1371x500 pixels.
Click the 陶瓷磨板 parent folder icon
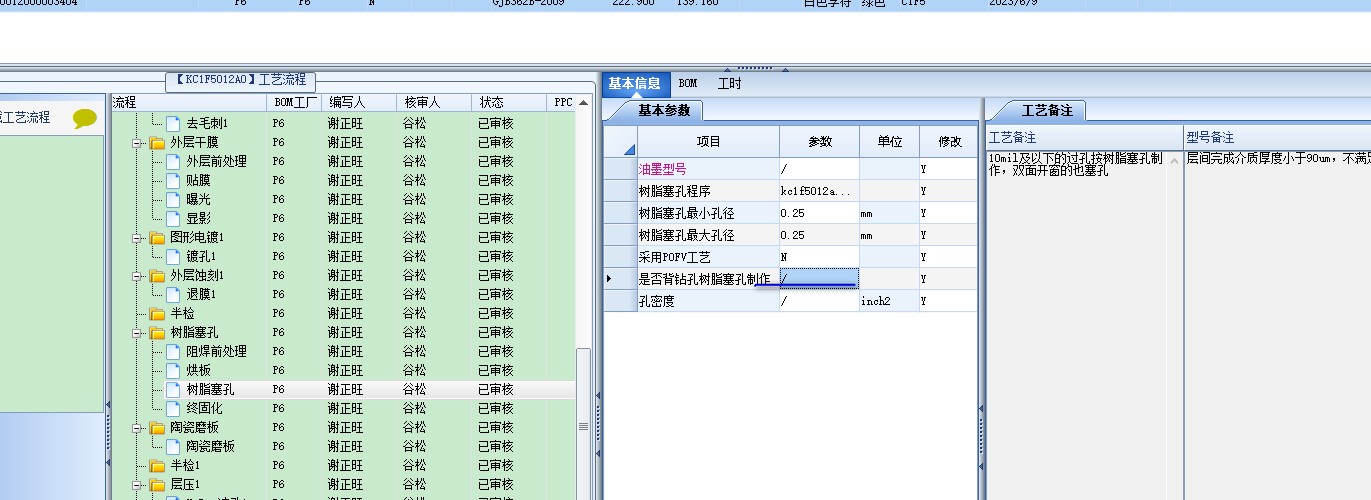click(x=157, y=427)
